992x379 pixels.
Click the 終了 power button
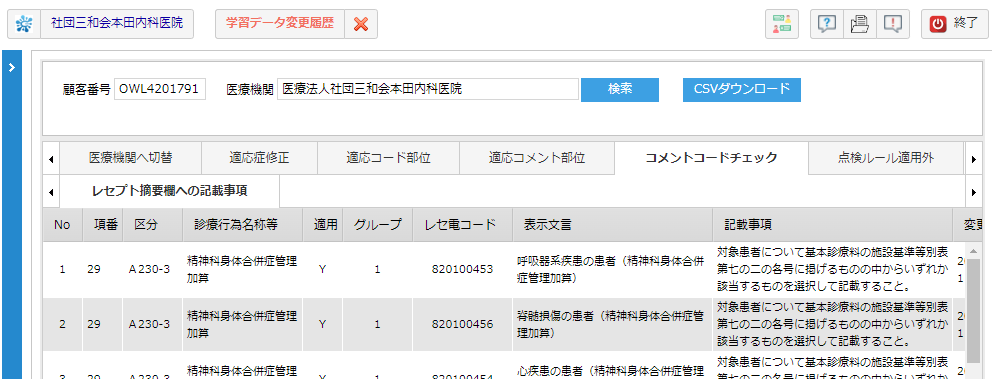[x=954, y=24]
